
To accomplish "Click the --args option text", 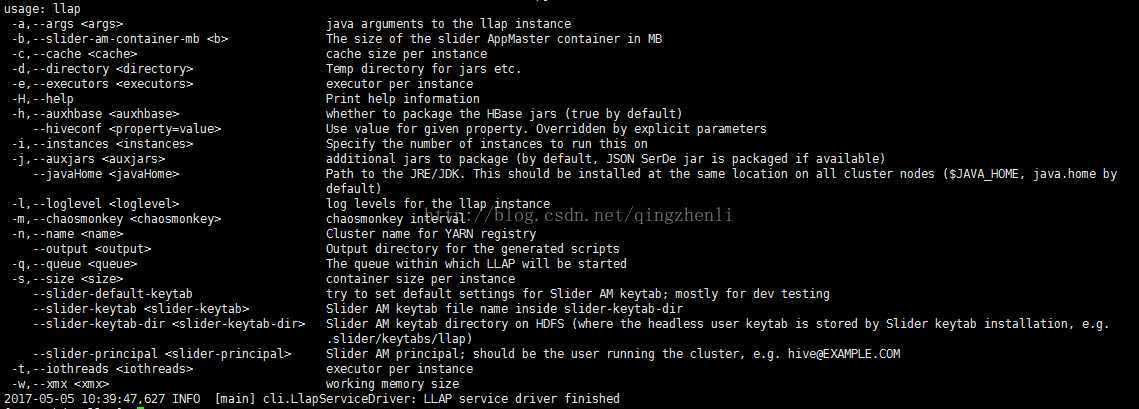I will (x=67, y=24).
